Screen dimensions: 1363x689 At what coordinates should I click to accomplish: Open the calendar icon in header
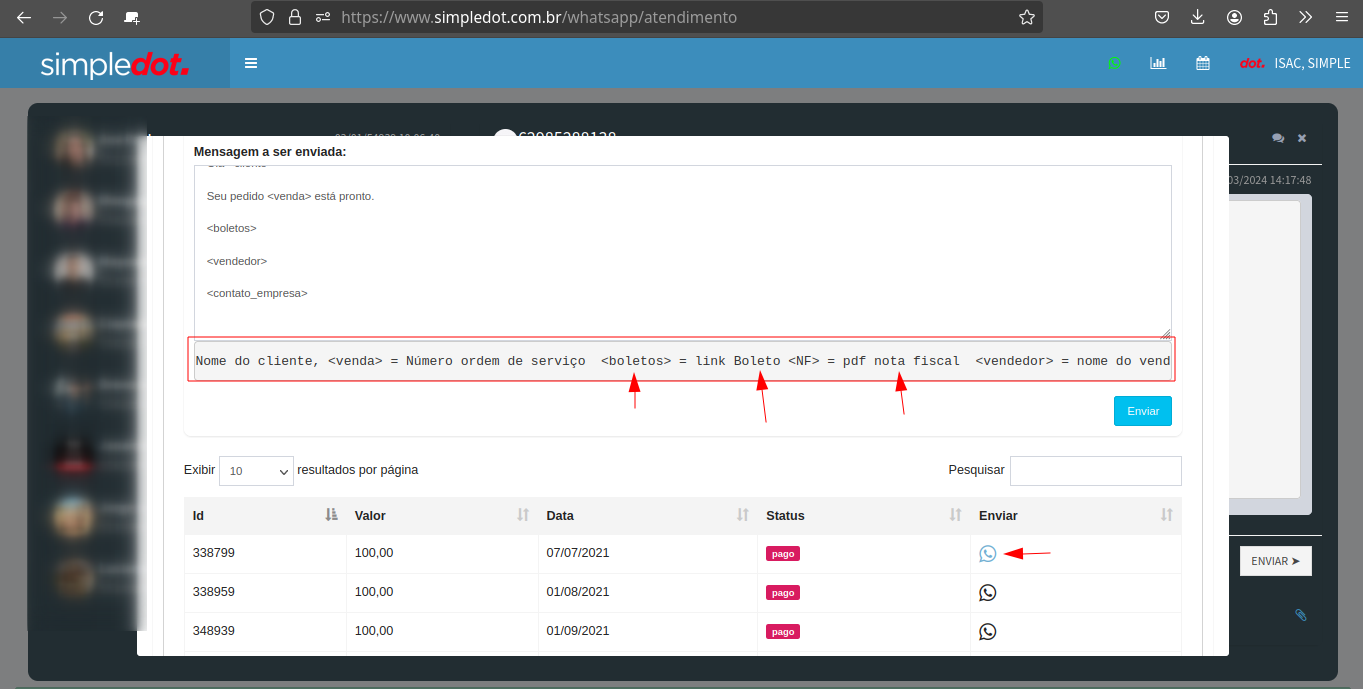pos(1203,63)
